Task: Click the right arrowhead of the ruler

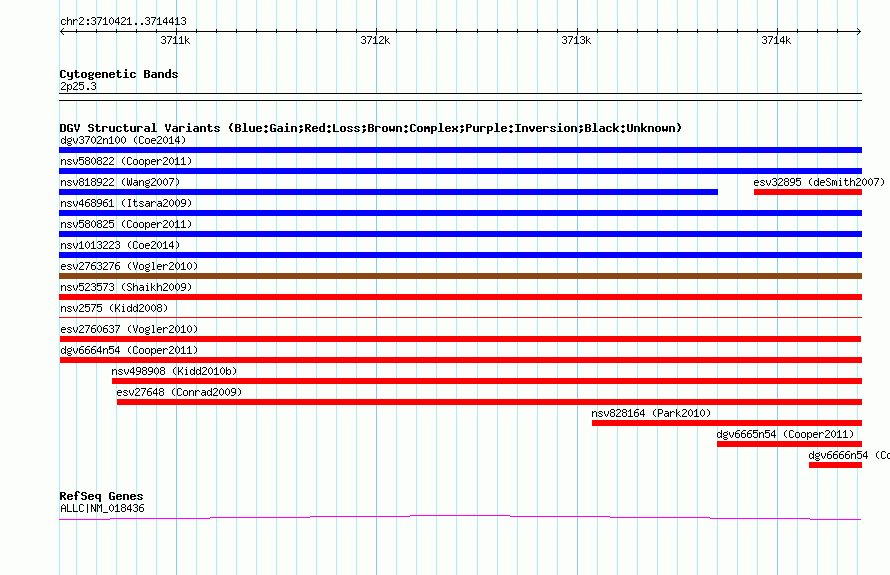Action: [x=859, y=32]
